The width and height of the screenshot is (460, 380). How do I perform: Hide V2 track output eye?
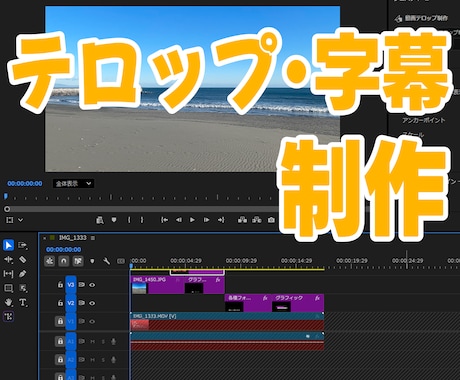coord(92,303)
